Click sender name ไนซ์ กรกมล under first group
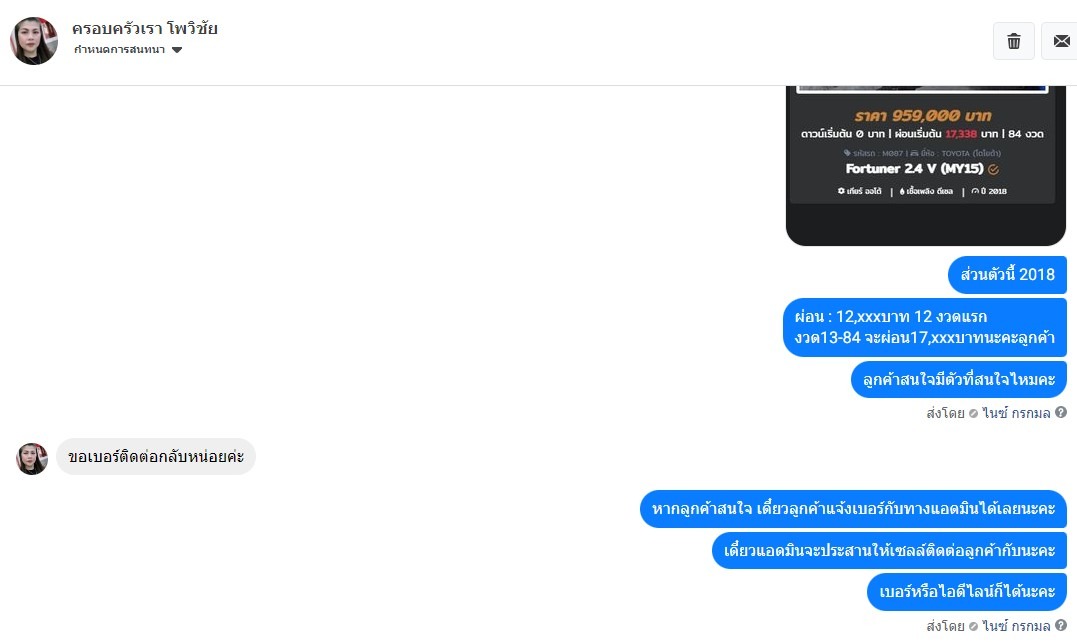This screenshot has height=642, width=1077. (x=1017, y=413)
